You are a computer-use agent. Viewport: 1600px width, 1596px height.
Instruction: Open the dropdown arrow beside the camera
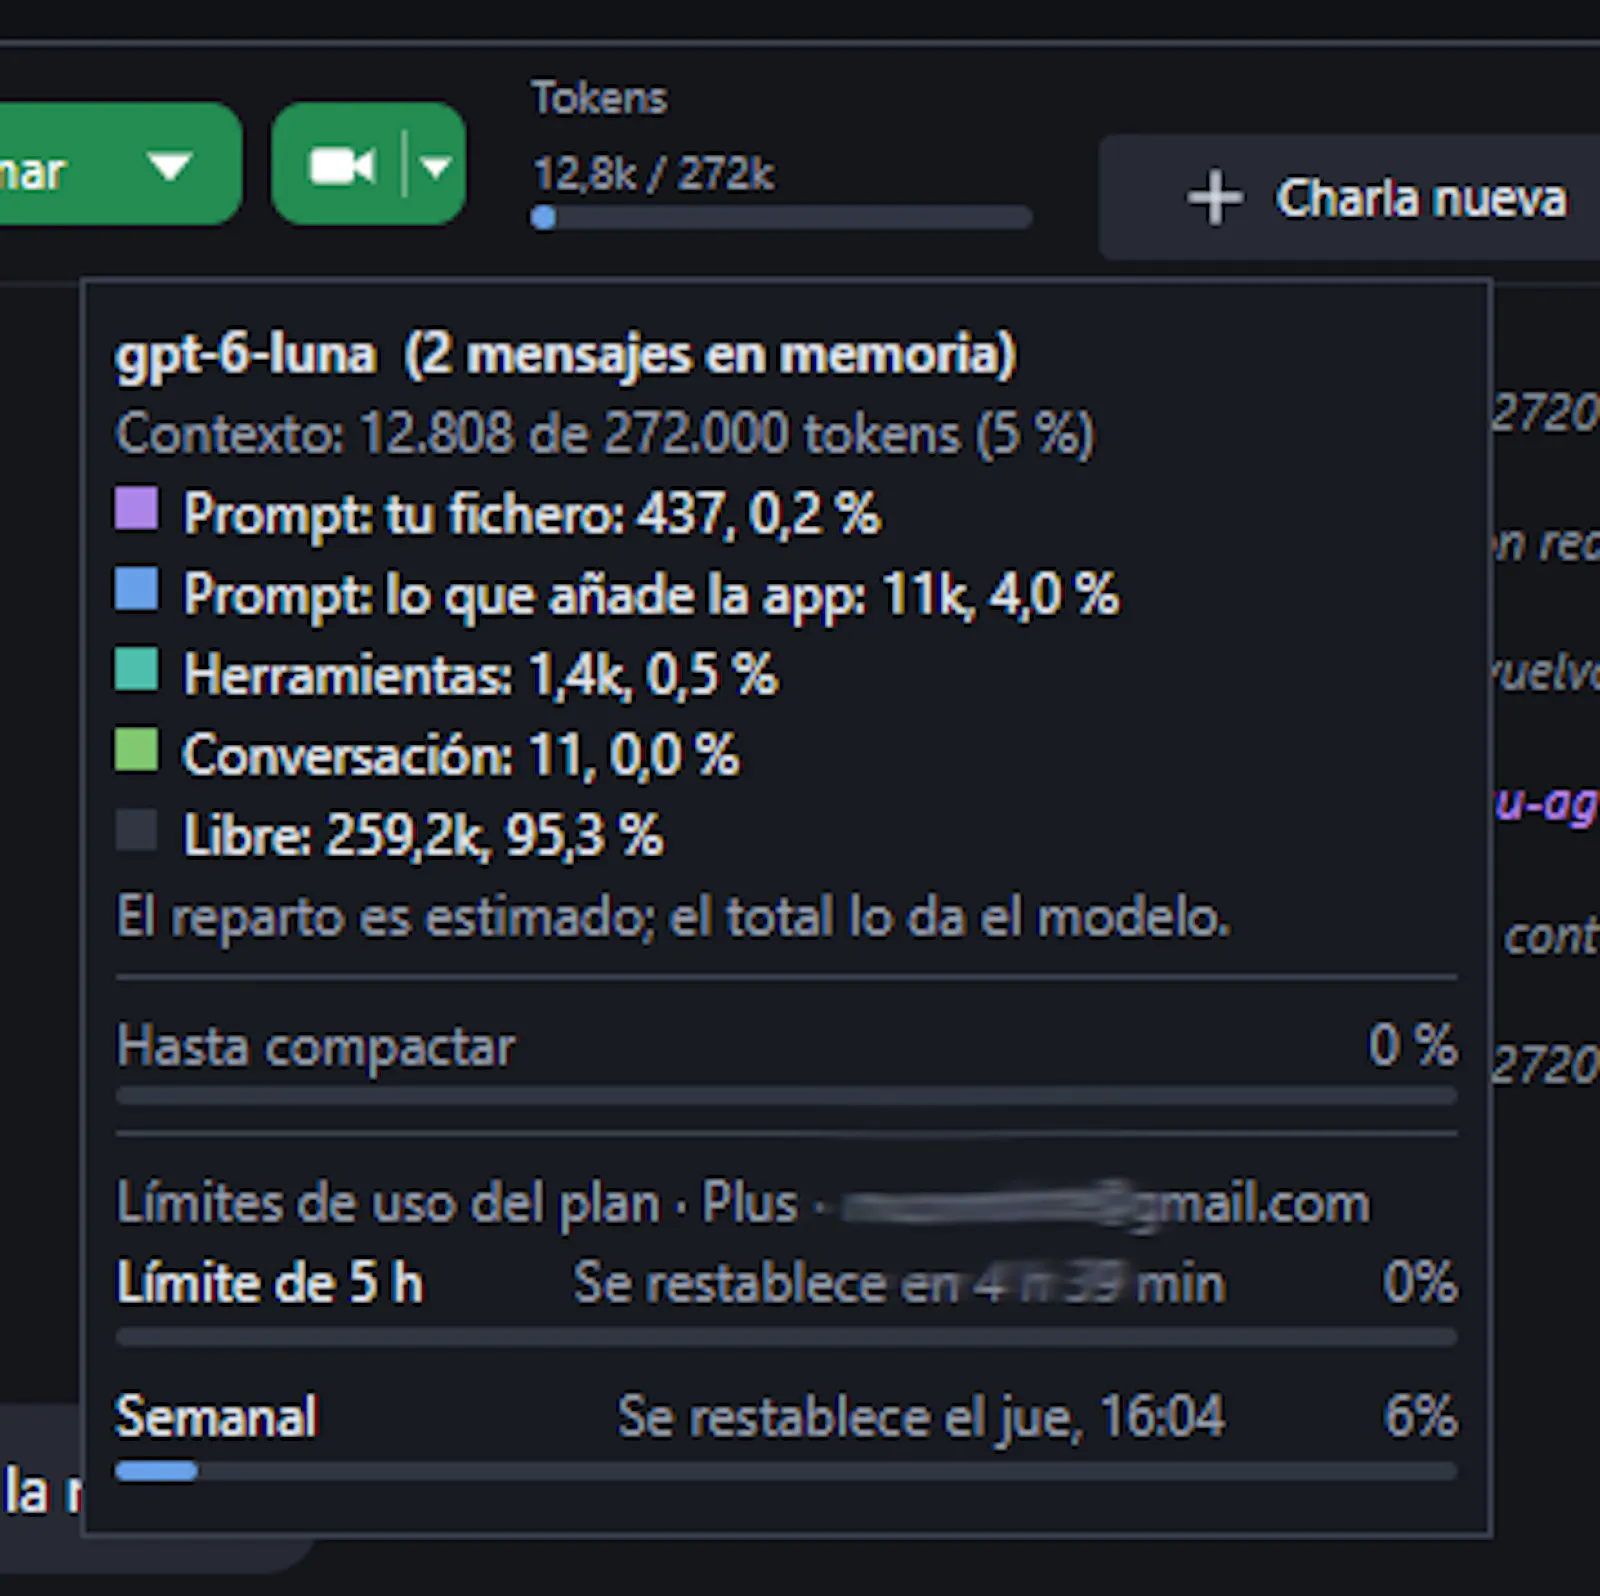pos(436,166)
